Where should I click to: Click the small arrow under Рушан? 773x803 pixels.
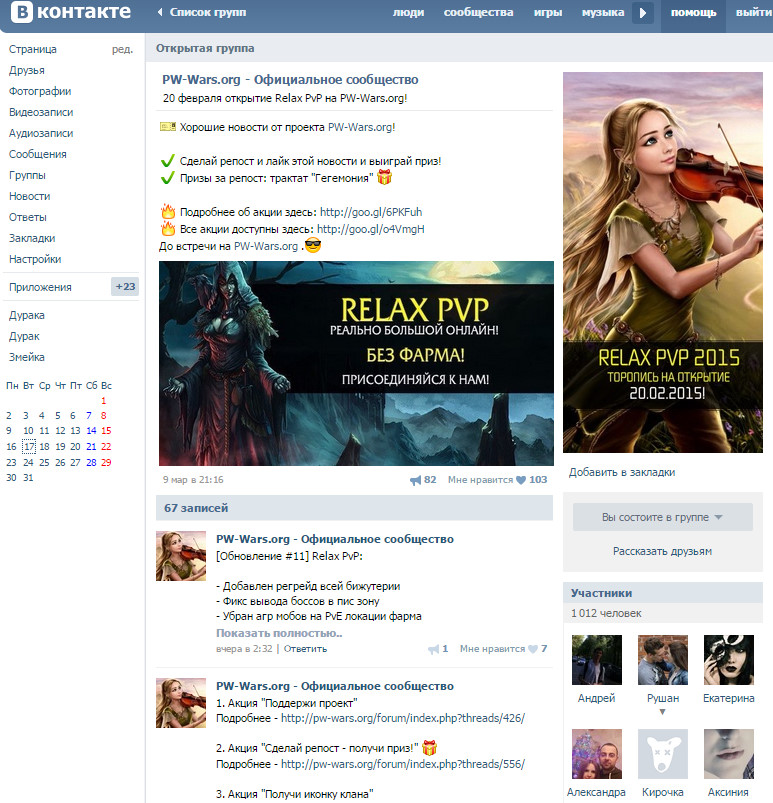coord(662,712)
